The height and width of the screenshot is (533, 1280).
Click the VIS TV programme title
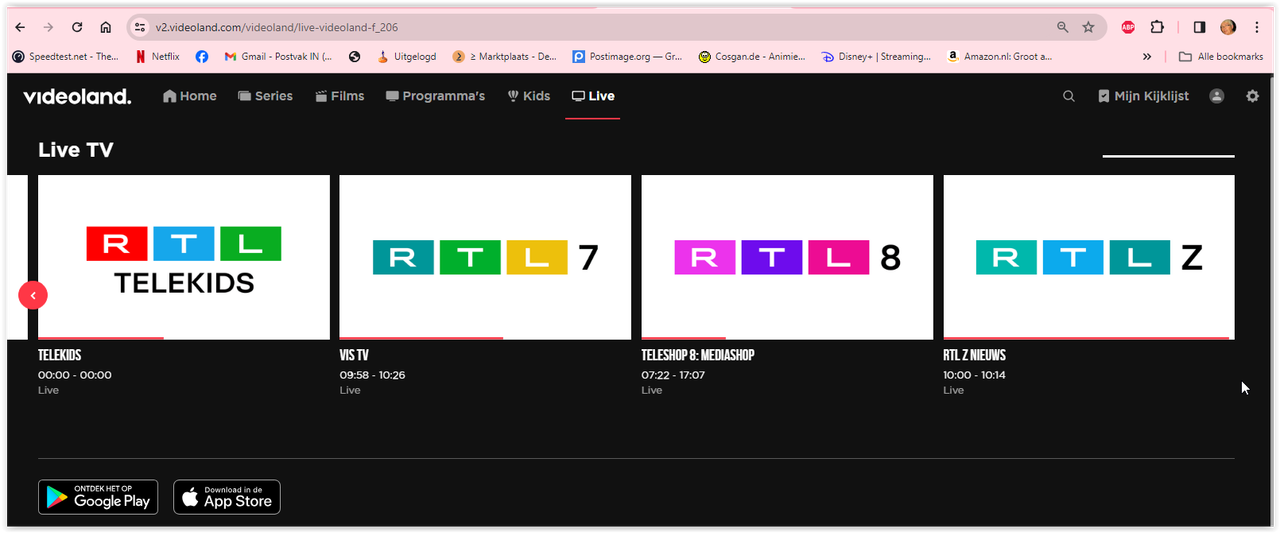pyautogui.click(x=354, y=355)
